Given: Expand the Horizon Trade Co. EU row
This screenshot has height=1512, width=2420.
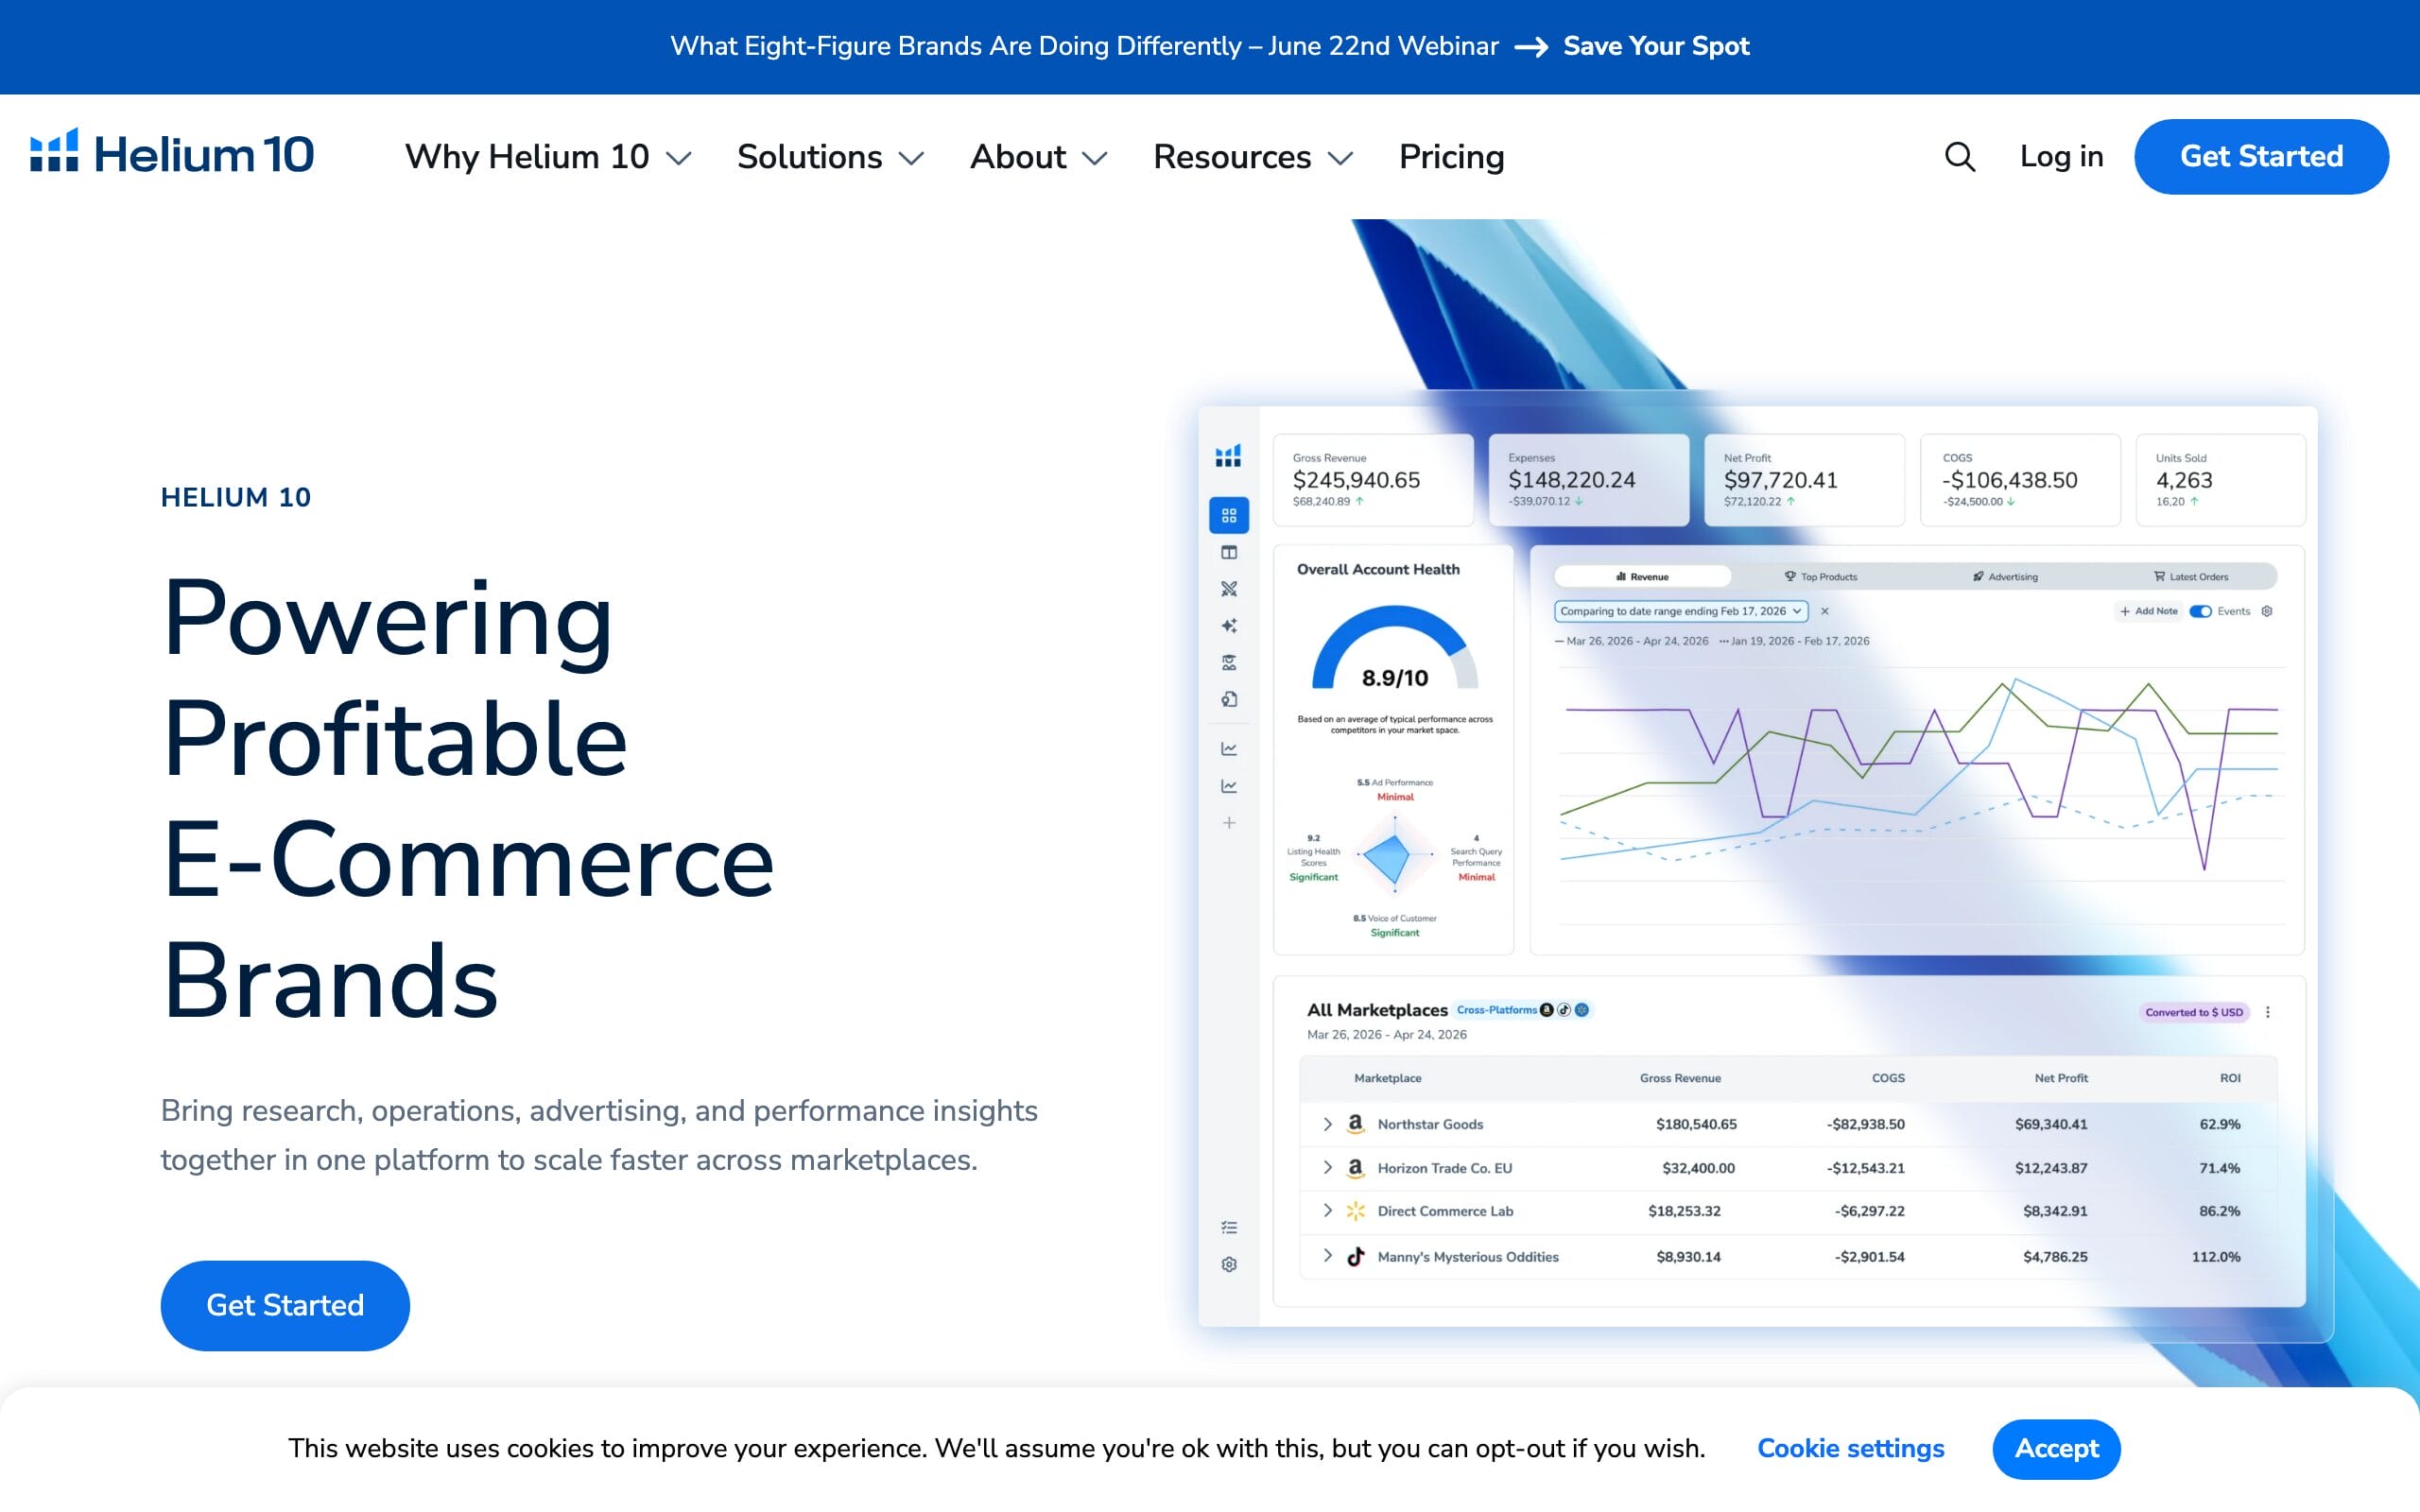Looking at the screenshot, I should coord(1327,1167).
